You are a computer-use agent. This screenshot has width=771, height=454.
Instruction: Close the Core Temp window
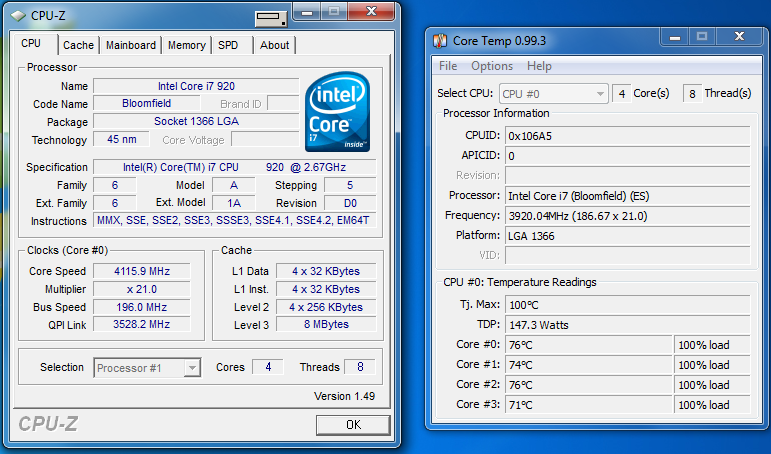point(738,37)
